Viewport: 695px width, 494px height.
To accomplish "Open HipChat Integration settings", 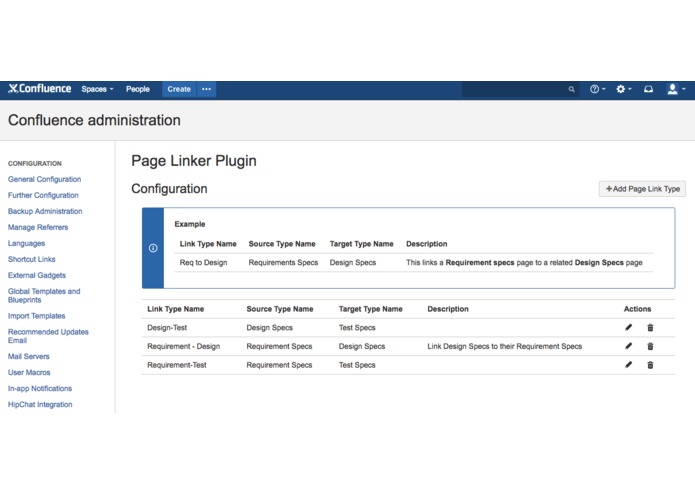I will click(x=40, y=404).
